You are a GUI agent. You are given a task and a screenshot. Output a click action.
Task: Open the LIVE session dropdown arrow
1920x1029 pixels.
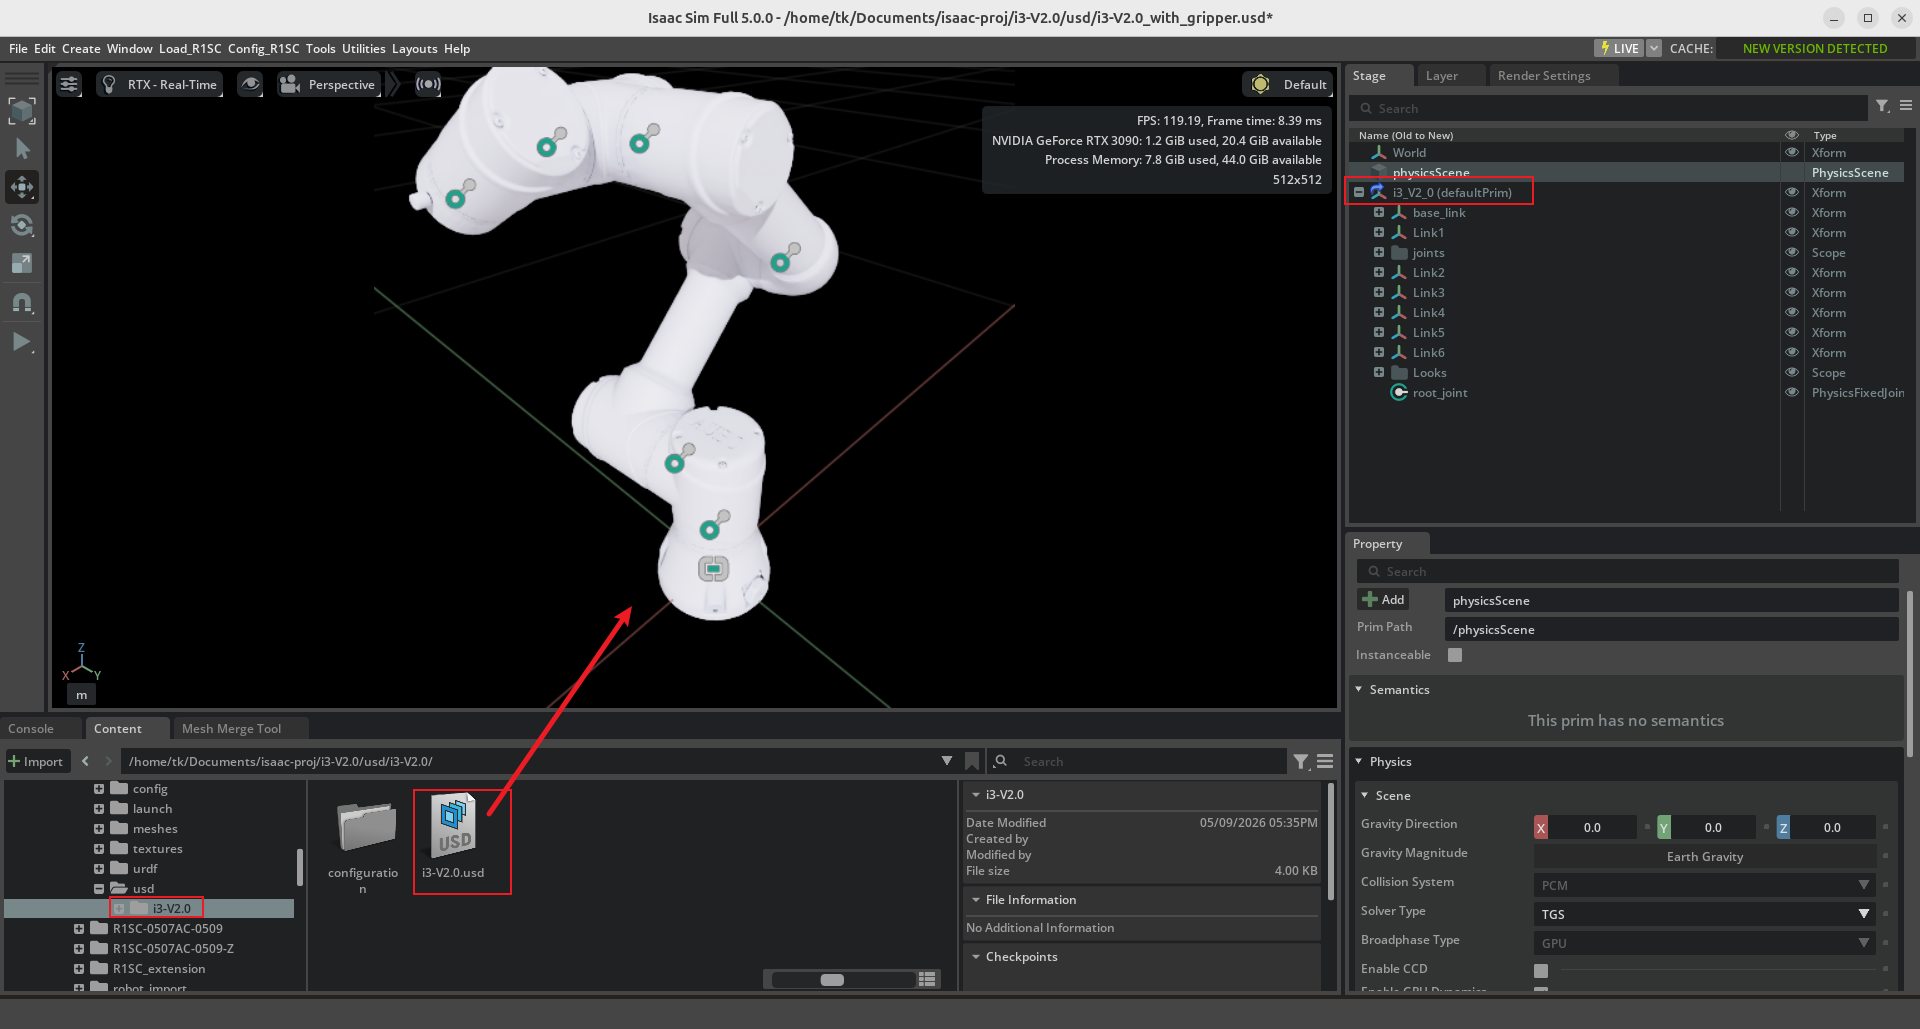click(1654, 48)
